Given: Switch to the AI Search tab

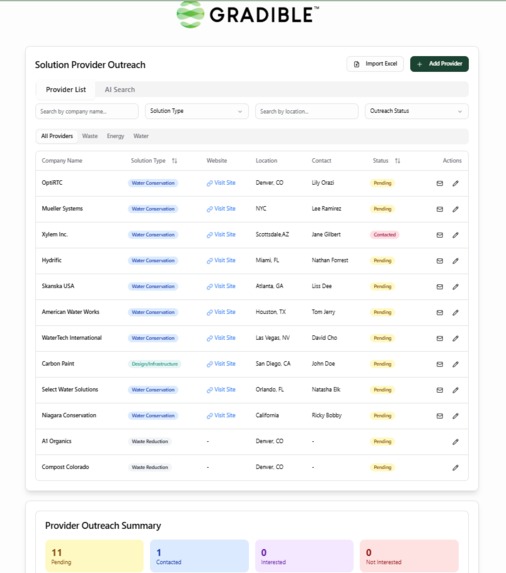Looking at the screenshot, I should pos(120,90).
